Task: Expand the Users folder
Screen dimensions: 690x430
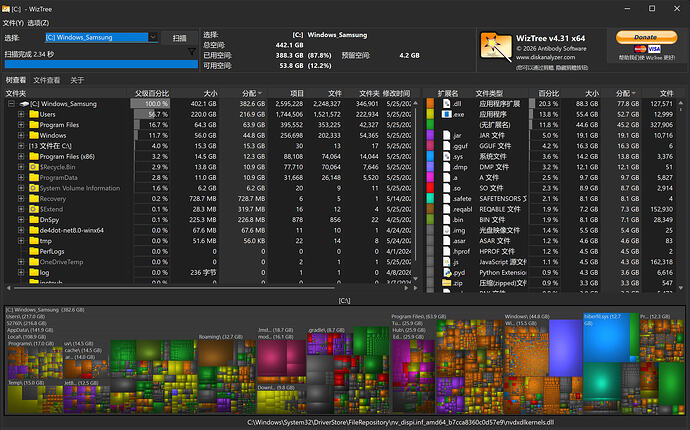Action: [21, 114]
